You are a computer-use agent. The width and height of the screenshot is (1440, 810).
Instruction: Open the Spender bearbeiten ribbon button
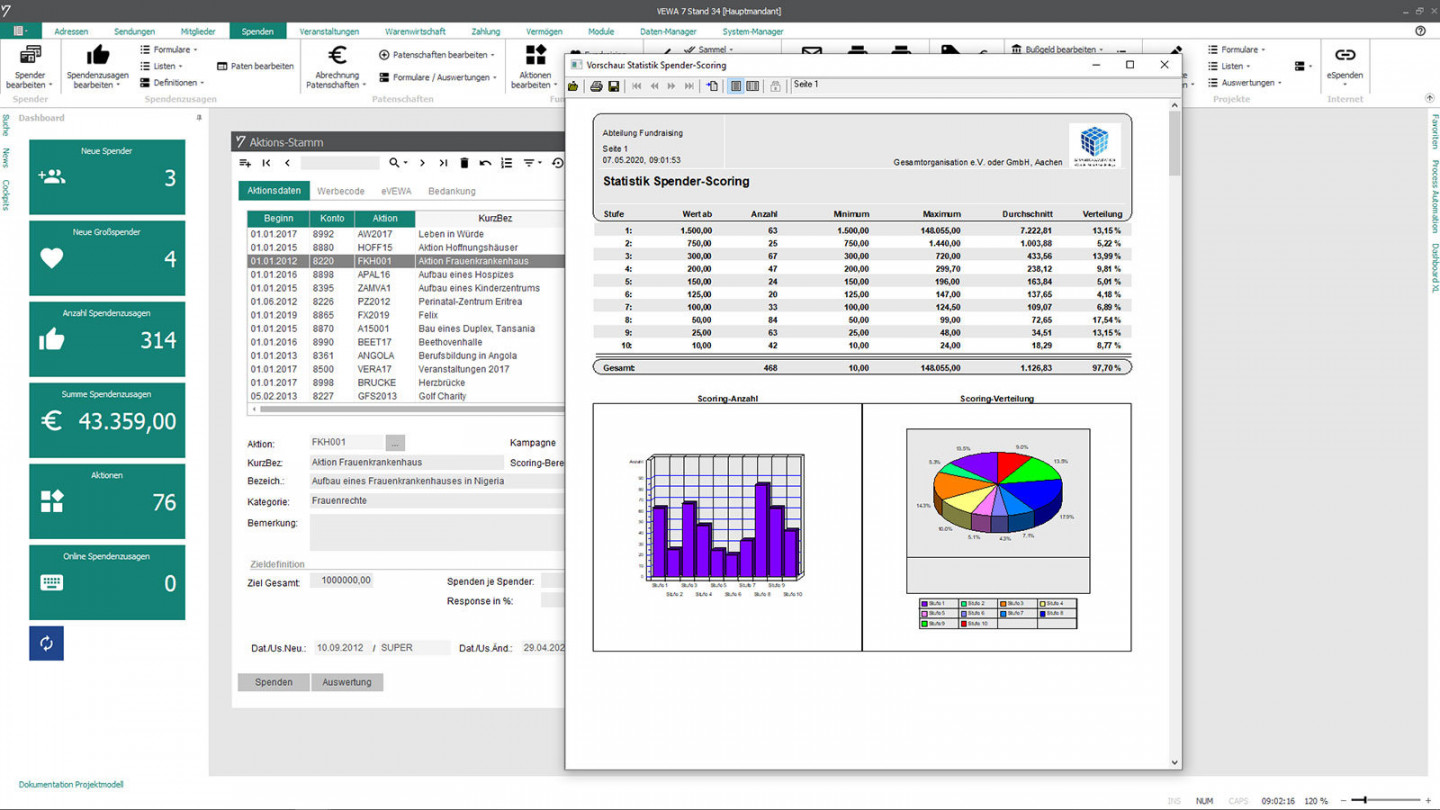pos(30,66)
